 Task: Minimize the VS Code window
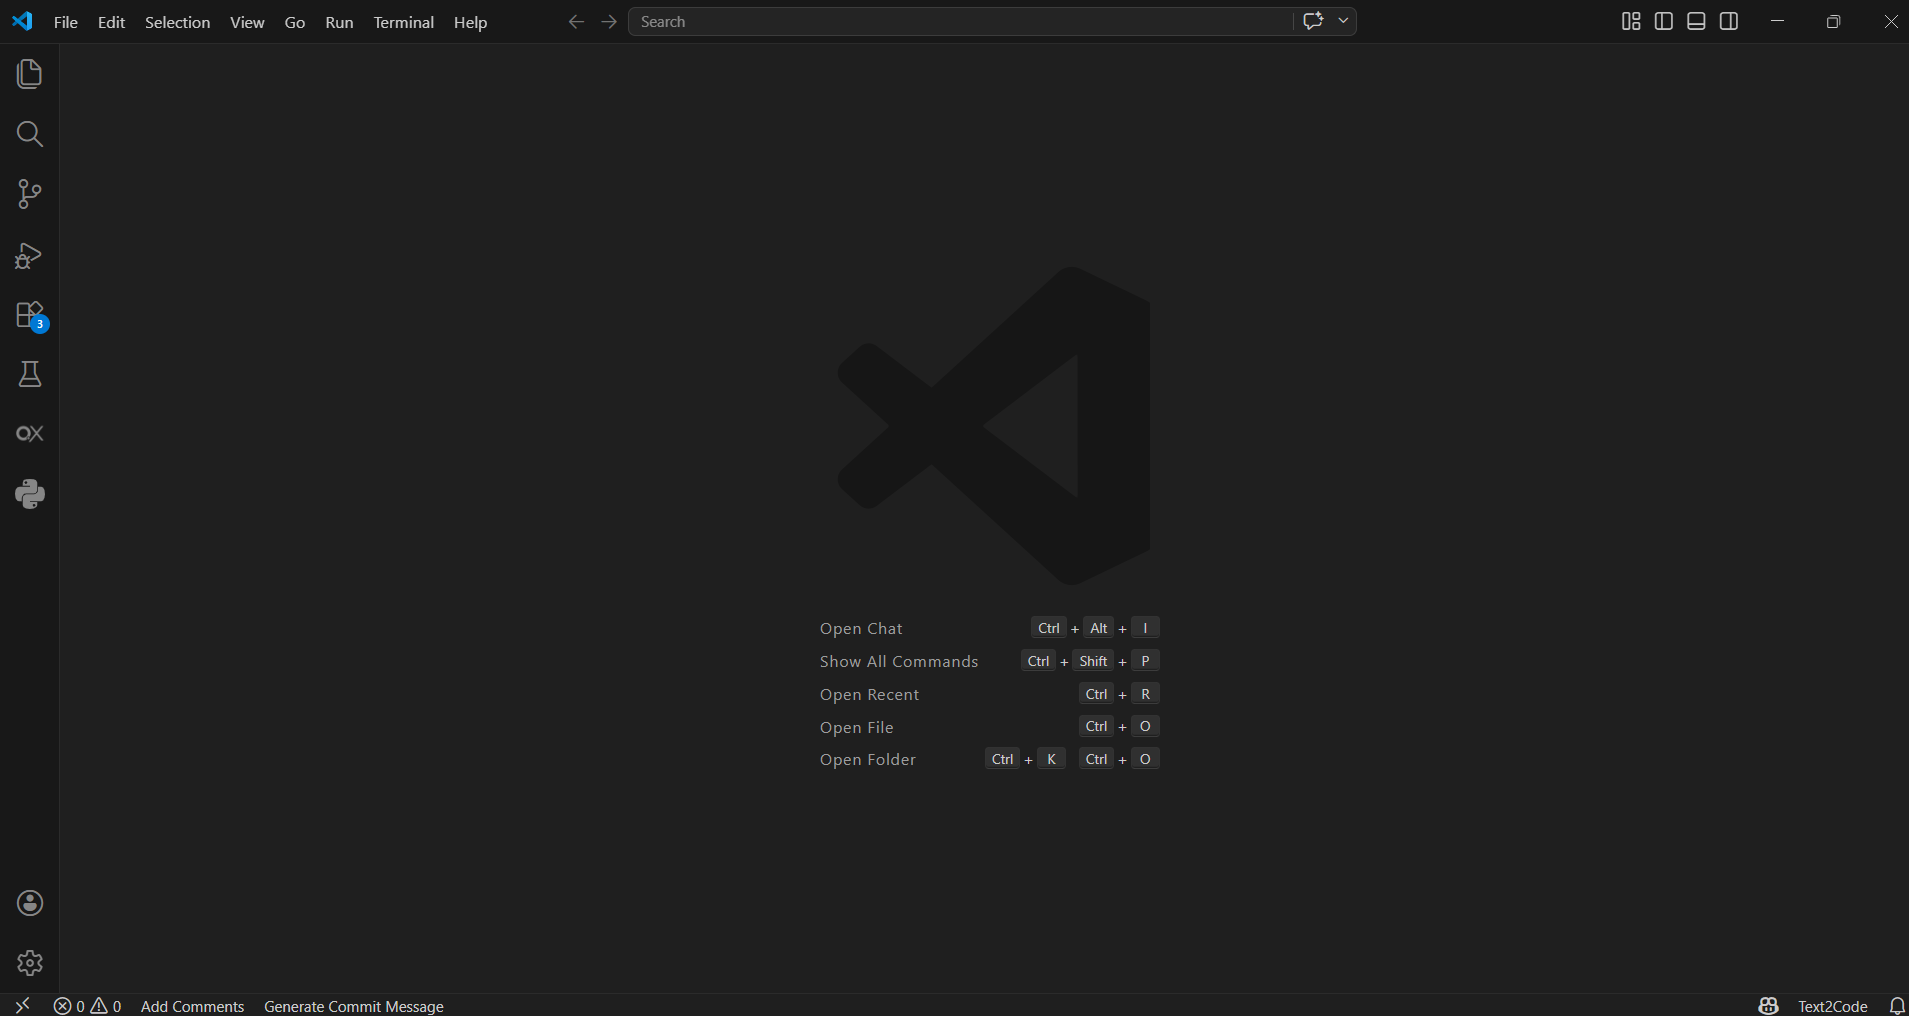1777,21
